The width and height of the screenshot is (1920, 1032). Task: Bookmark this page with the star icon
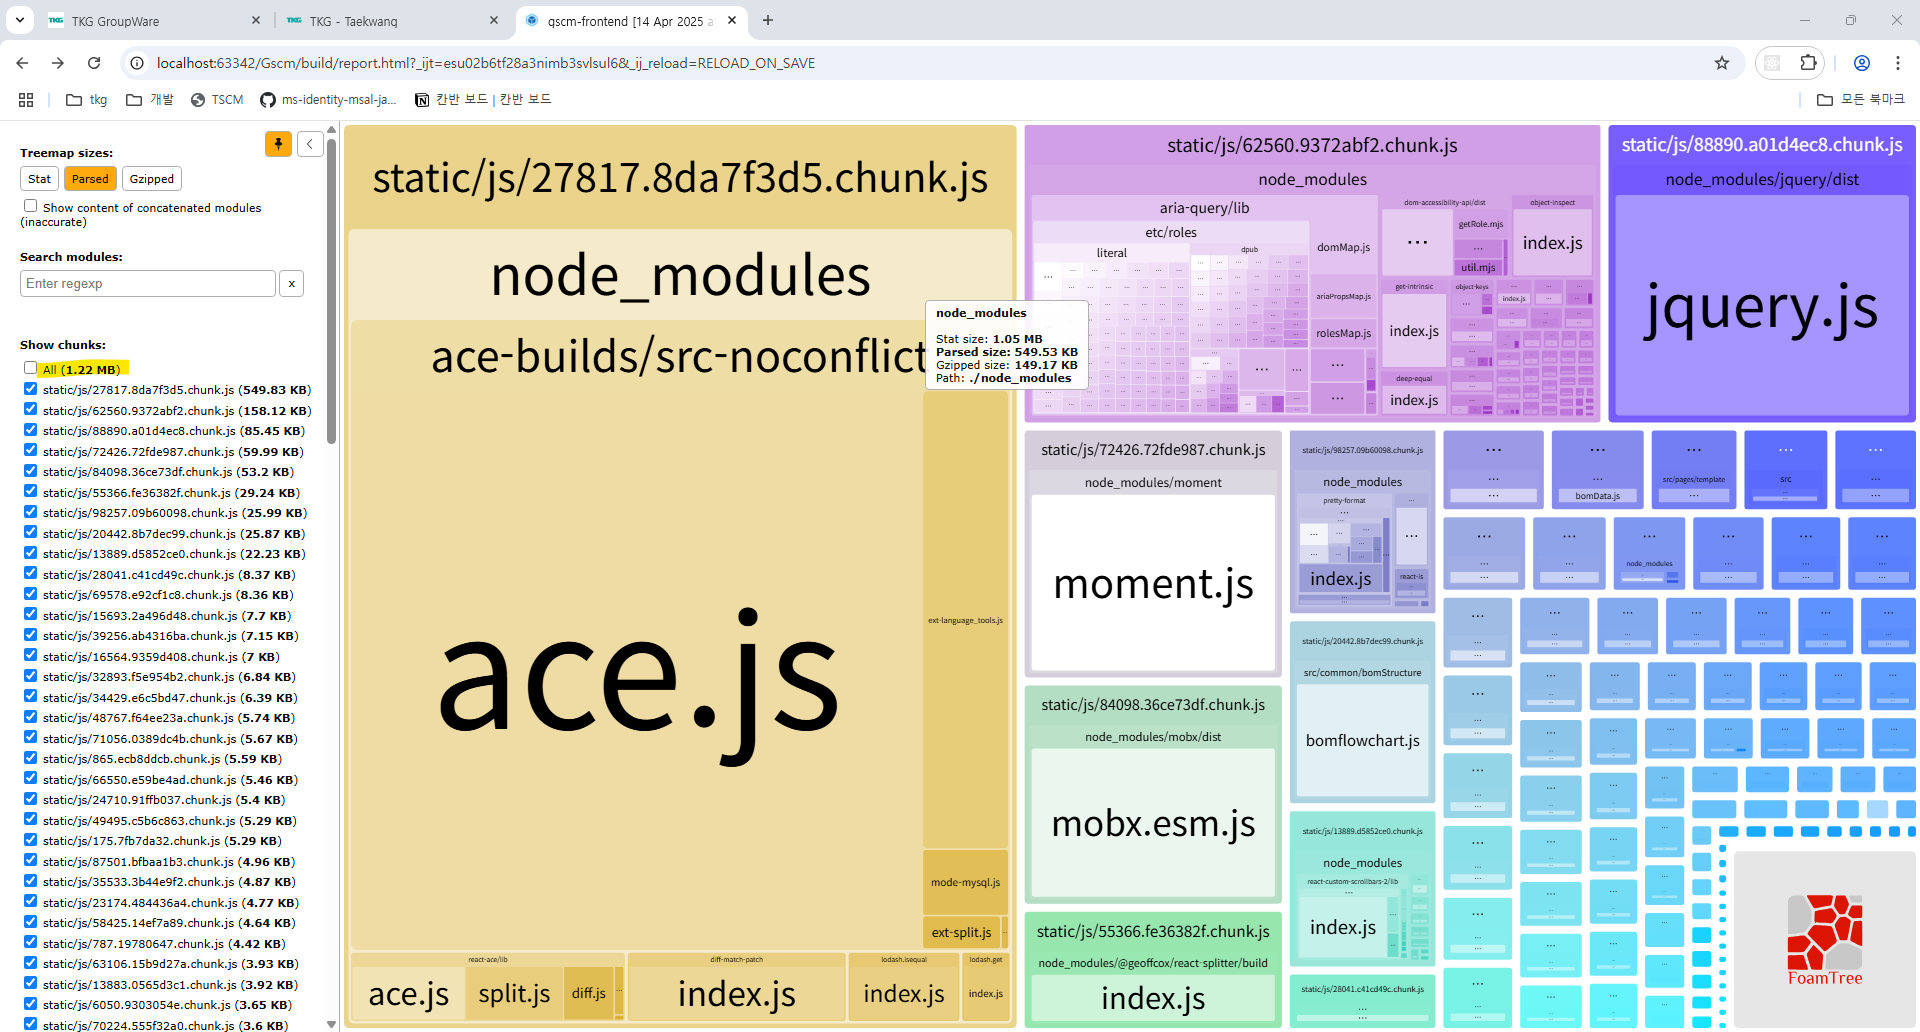tap(1722, 63)
